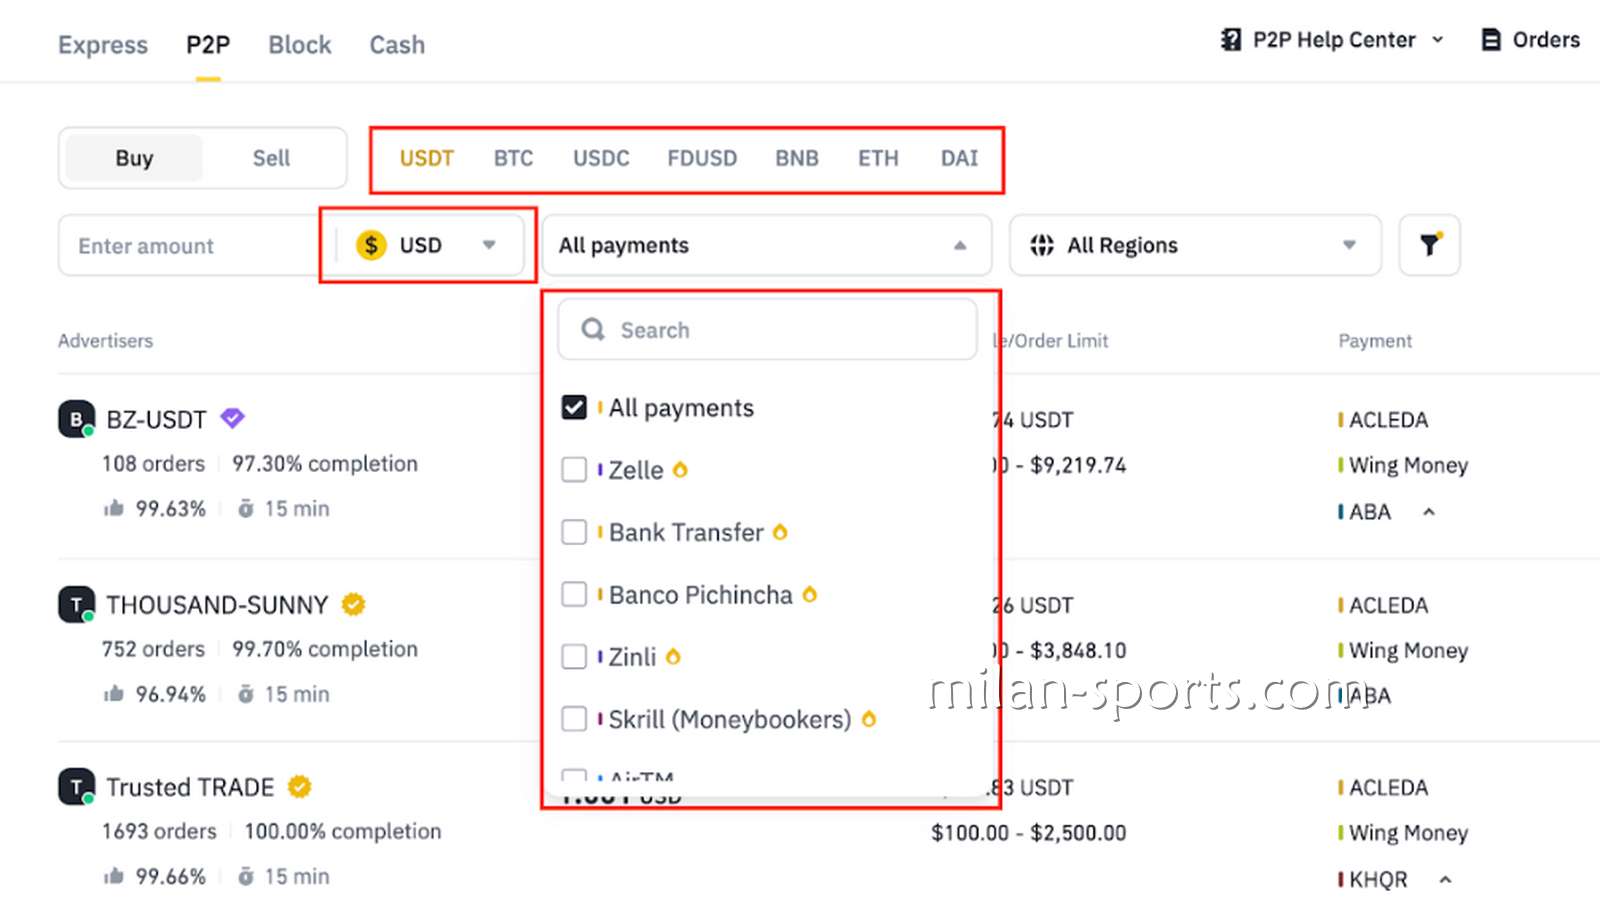Image resolution: width=1600 pixels, height=900 pixels.
Task: Open the All Regions dropdown
Action: (1195, 245)
